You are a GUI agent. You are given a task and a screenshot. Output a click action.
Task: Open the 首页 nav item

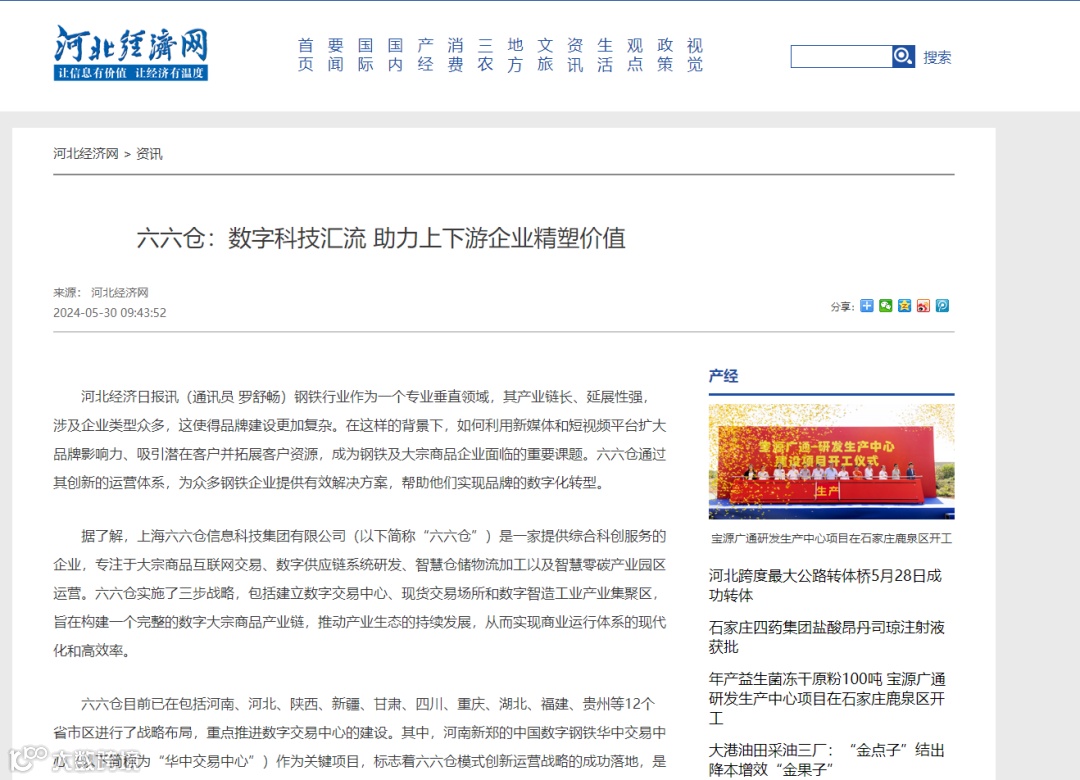point(306,55)
